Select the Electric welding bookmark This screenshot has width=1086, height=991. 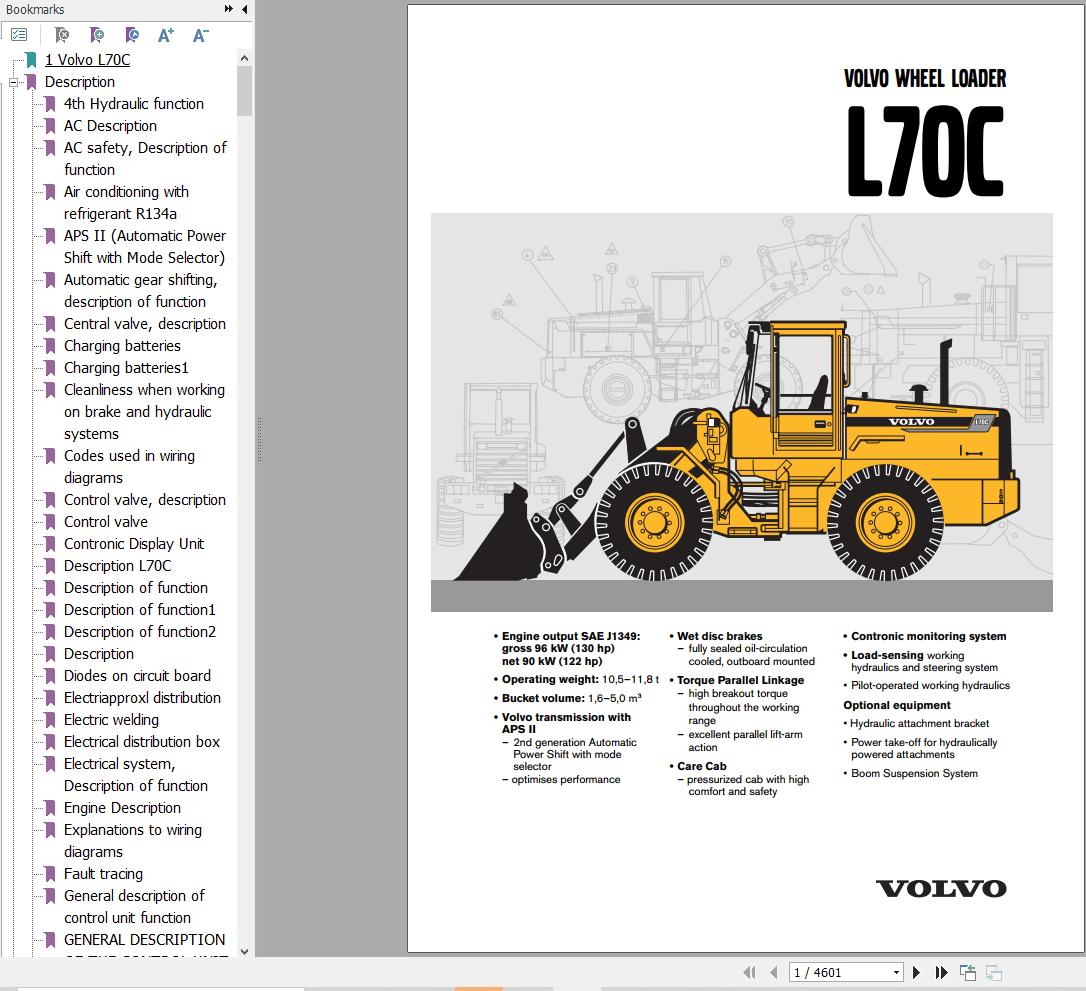point(111,719)
